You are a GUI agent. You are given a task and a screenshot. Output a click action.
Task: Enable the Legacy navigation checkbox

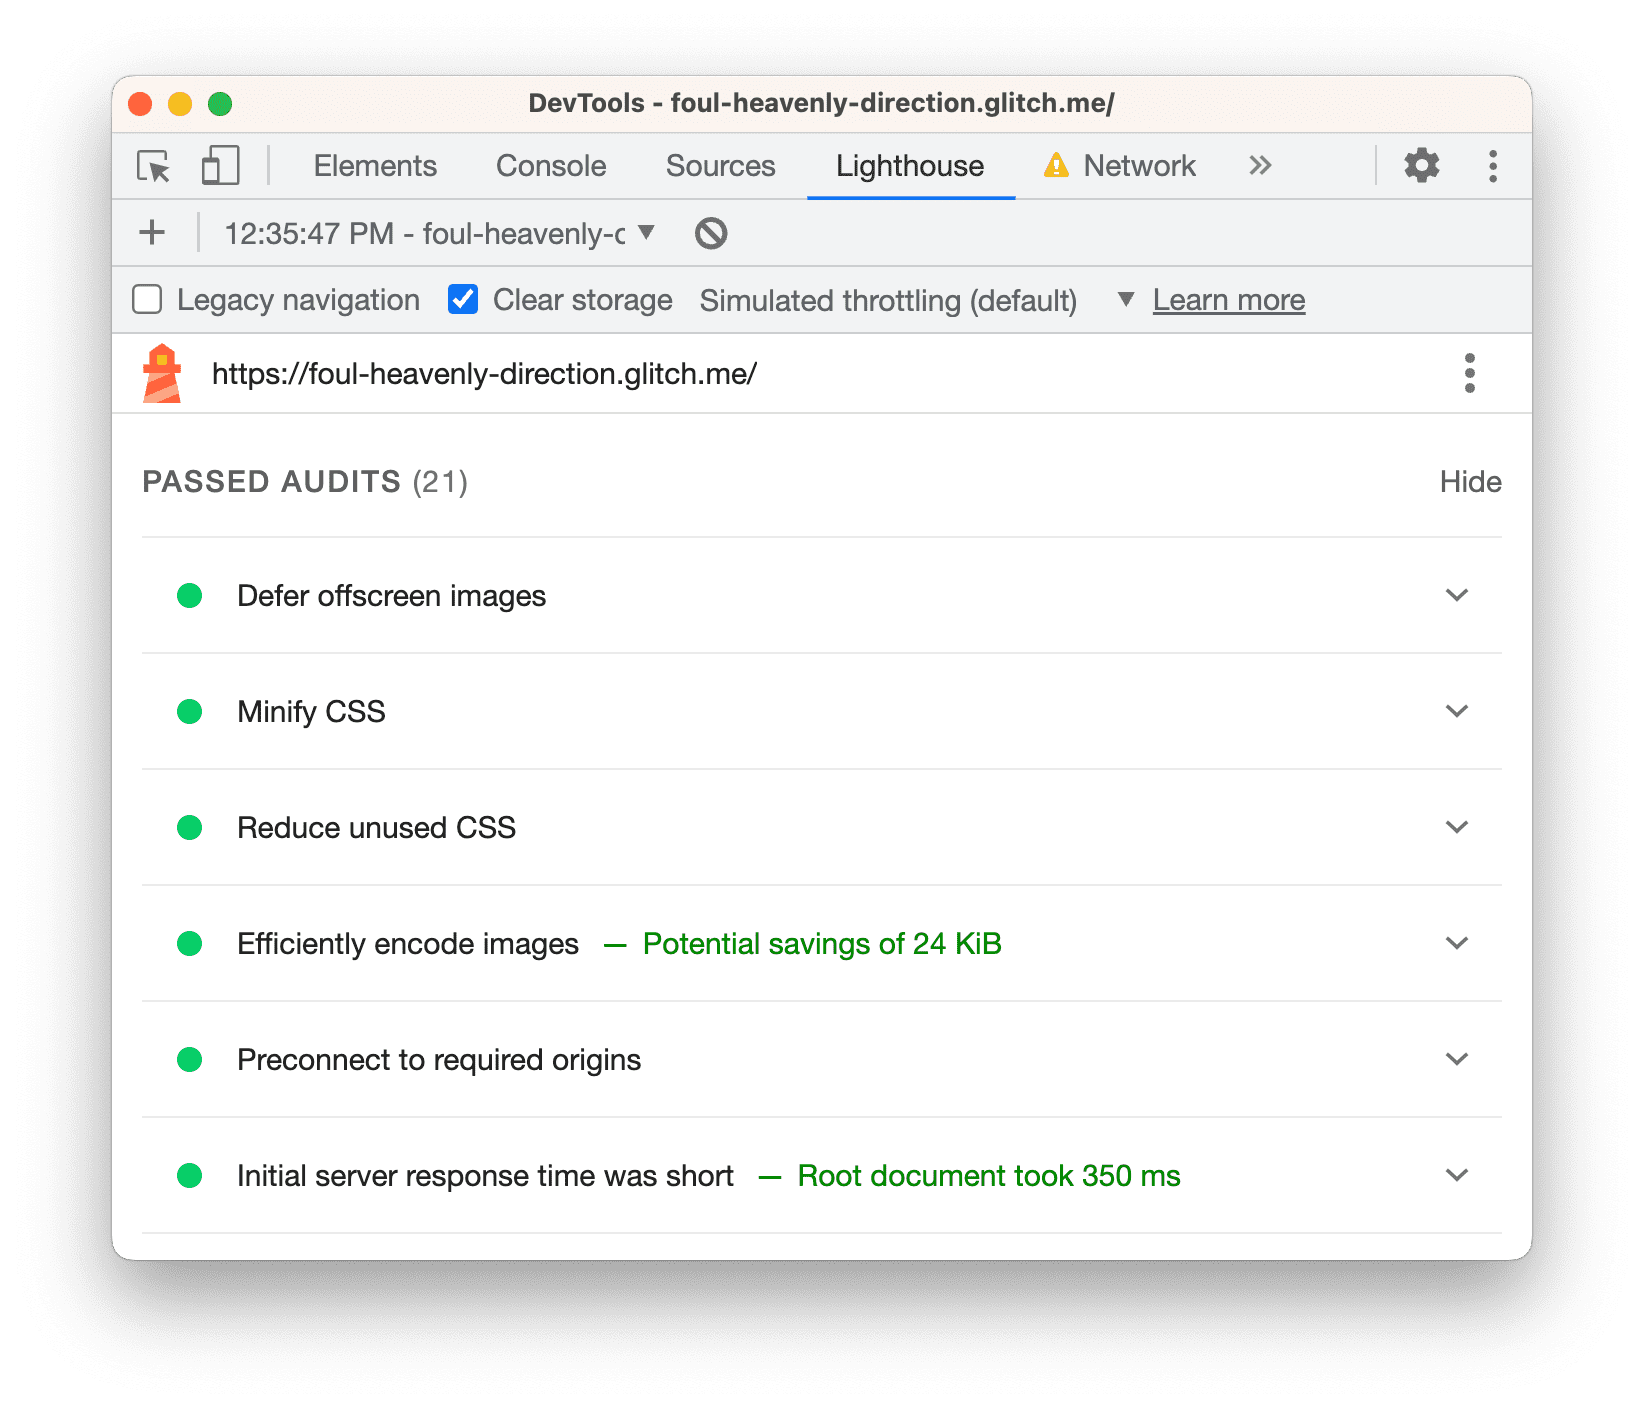[x=148, y=300]
